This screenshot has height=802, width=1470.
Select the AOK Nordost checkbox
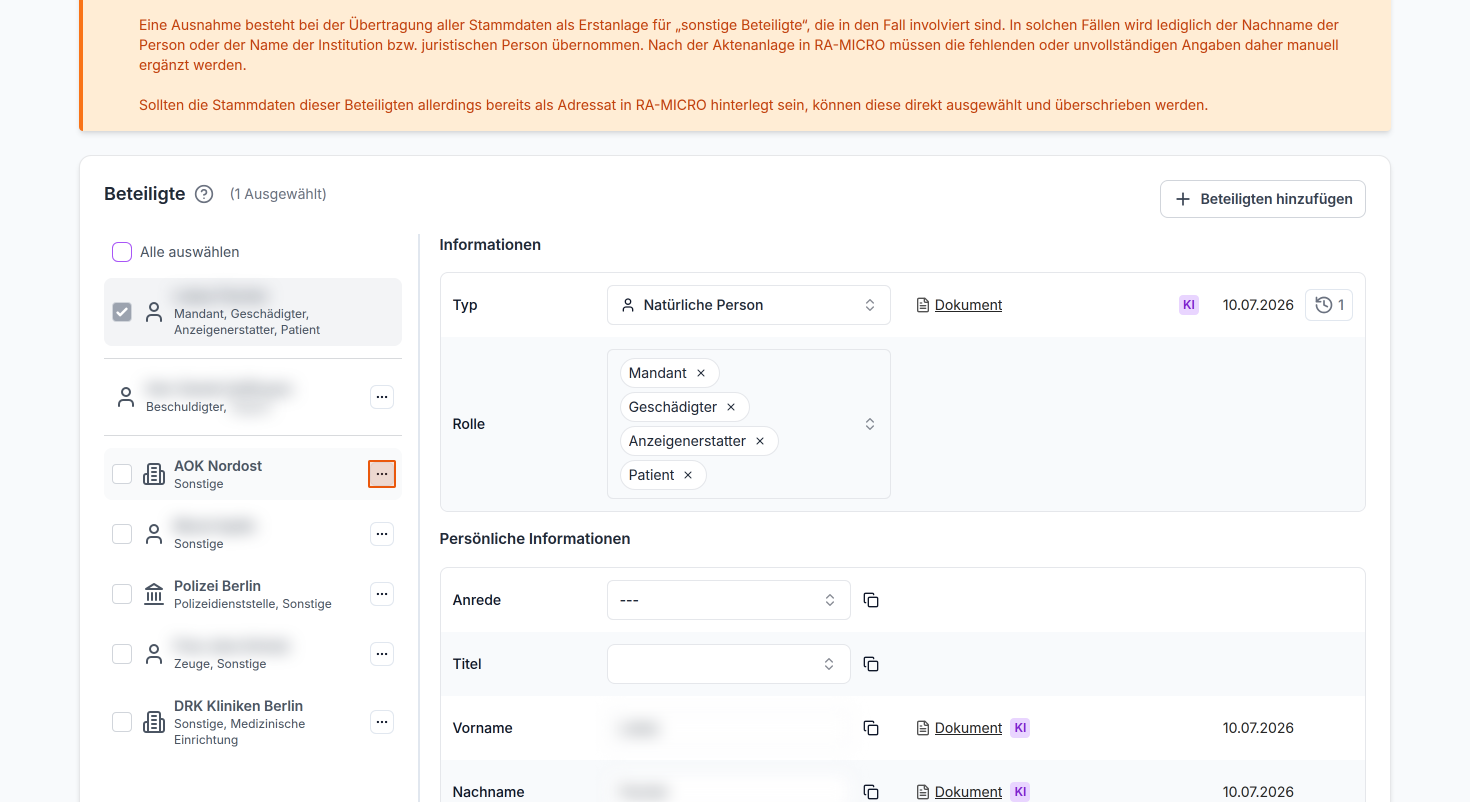pyautogui.click(x=122, y=474)
